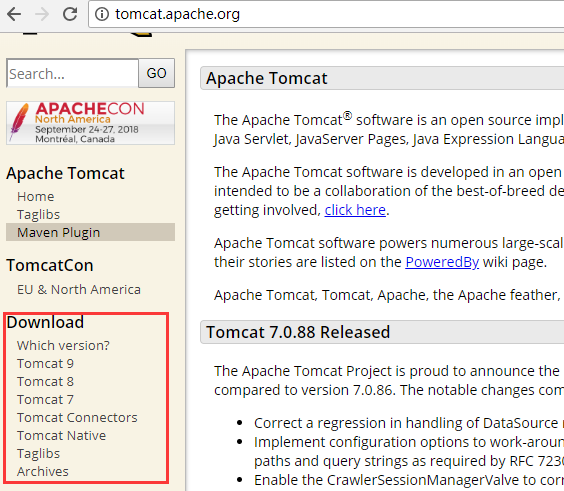Viewport: 564px width, 491px height.
Task: Open the Archives download link
Action: (43, 471)
